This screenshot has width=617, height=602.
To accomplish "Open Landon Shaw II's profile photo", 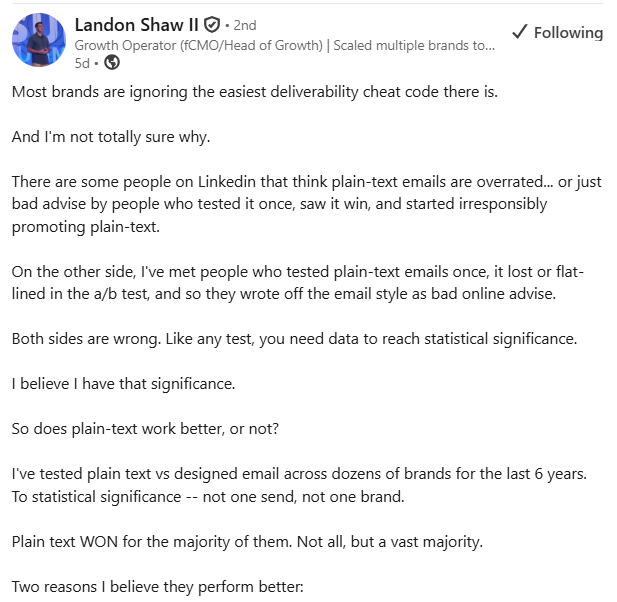I will click(x=39, y=40).
